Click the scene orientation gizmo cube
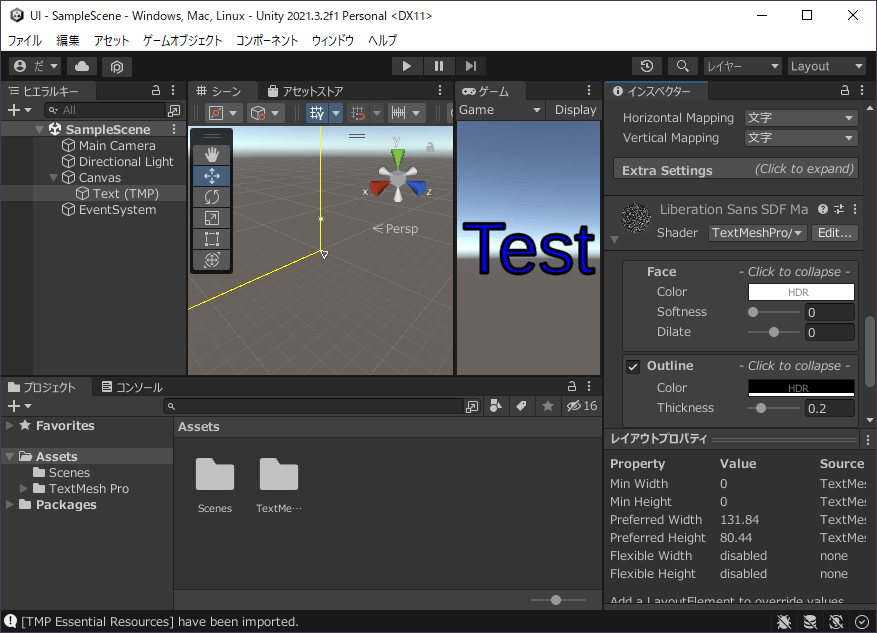Image resolution: width=877 pixels, height=633 pixels. click(x=398, y=177)
